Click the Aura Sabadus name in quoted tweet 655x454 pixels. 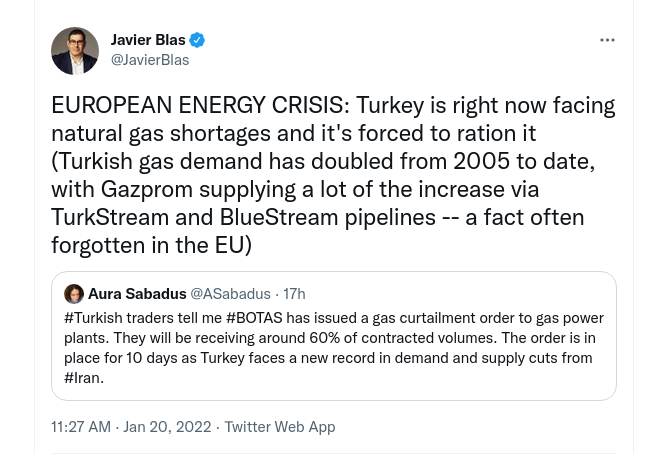point(137,294)
